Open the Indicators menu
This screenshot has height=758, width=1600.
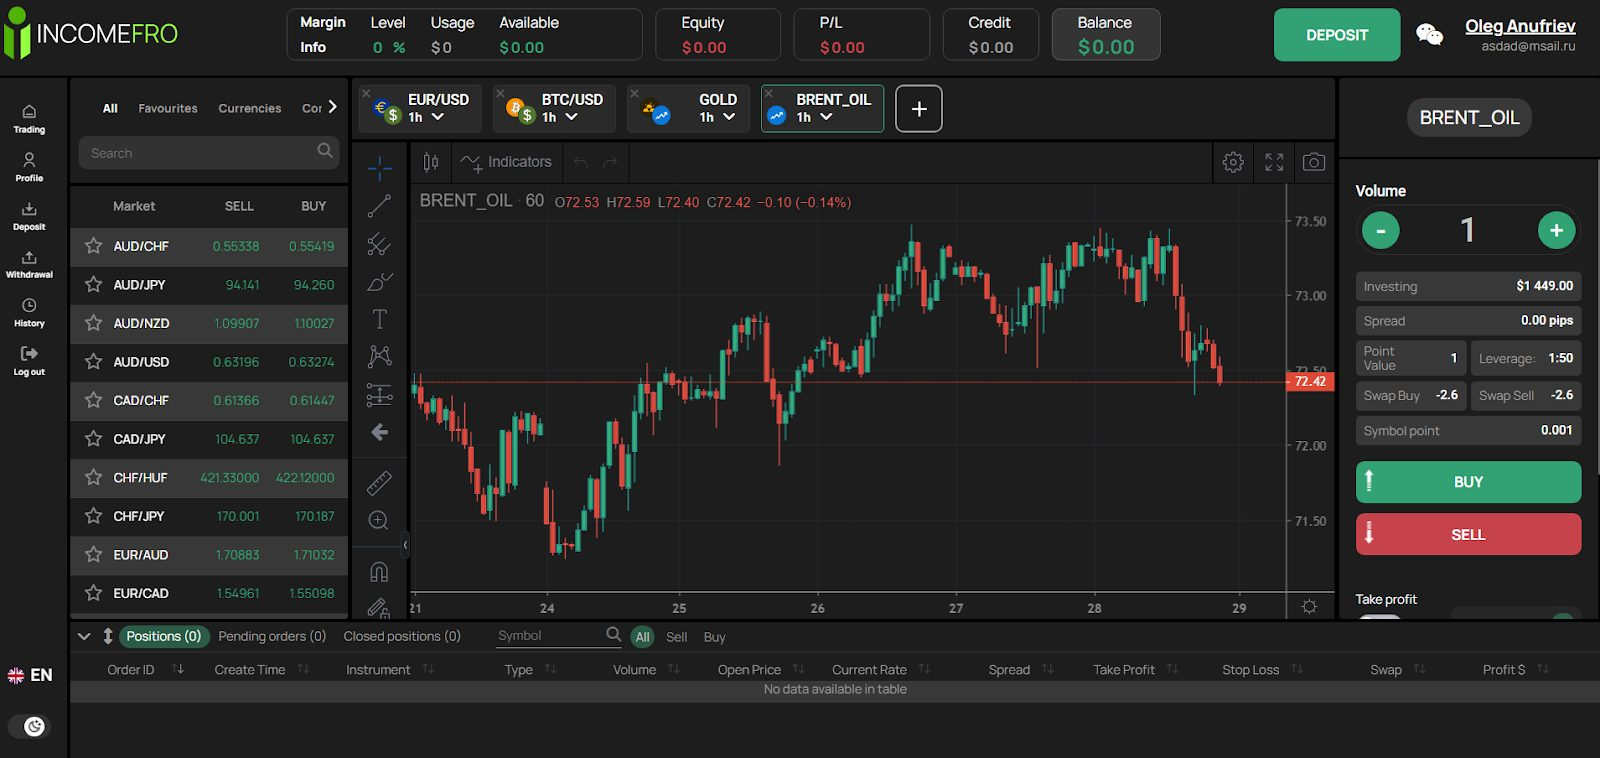[506, 162]
